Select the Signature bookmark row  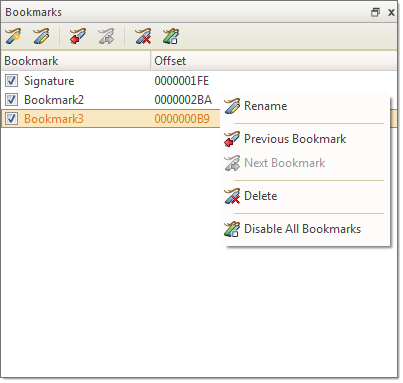pos(199,81)
